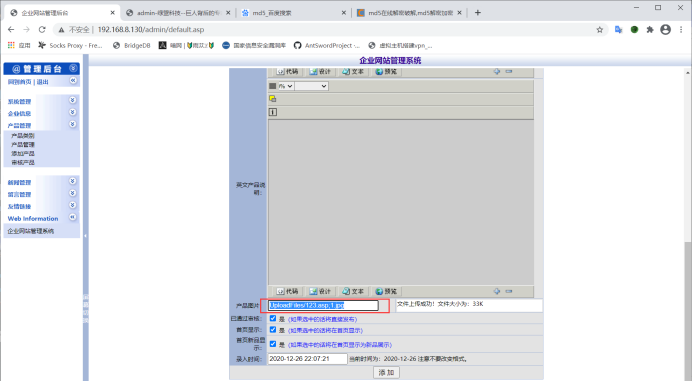Screen dimensions: 692x381
Task: Open 产品类别 in sidebar submenu
Action: coord(23,136)
